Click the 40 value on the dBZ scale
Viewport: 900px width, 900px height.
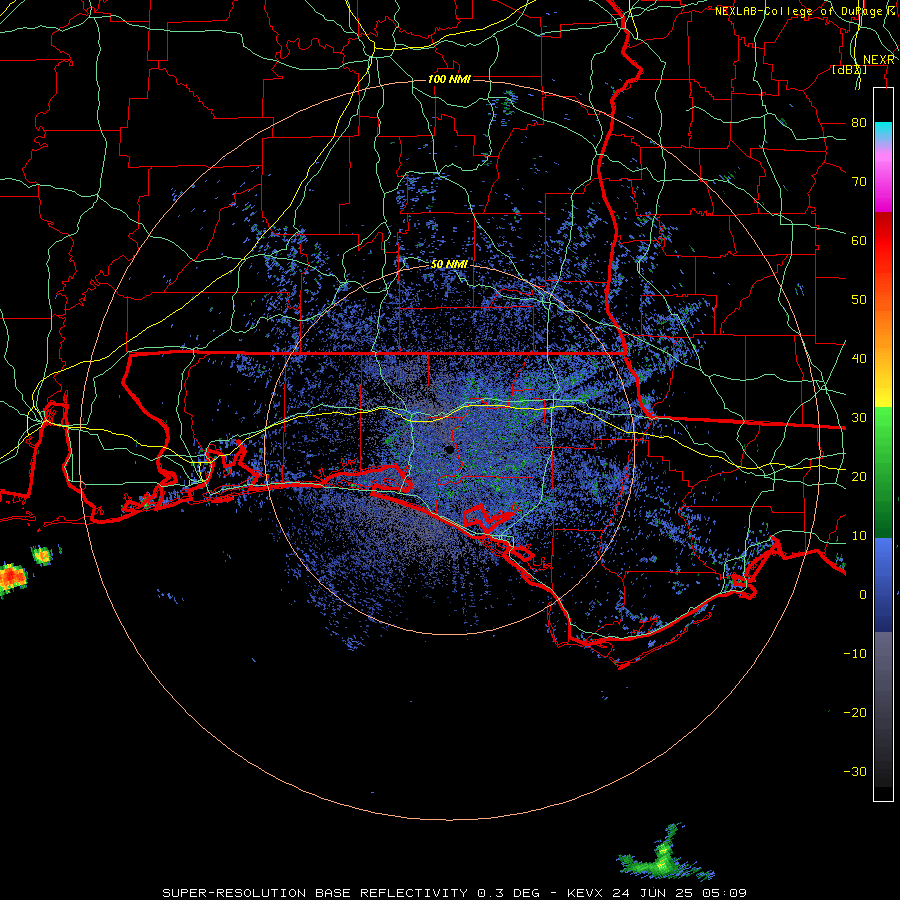tap(859, 359)
